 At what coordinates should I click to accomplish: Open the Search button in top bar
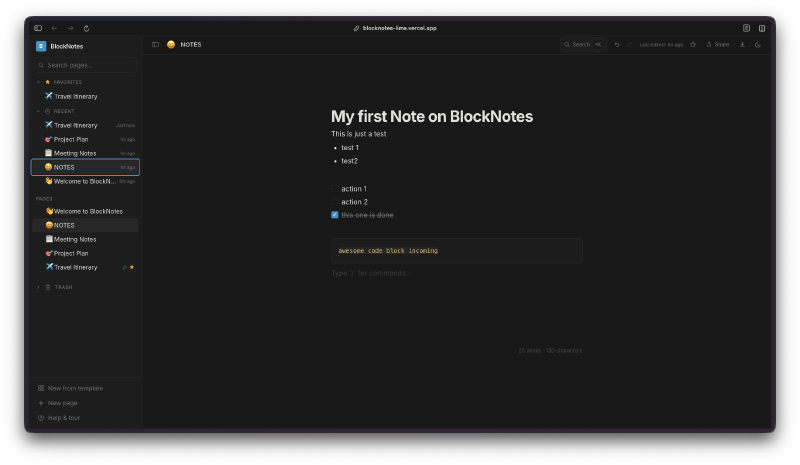[x=583, y=44]
